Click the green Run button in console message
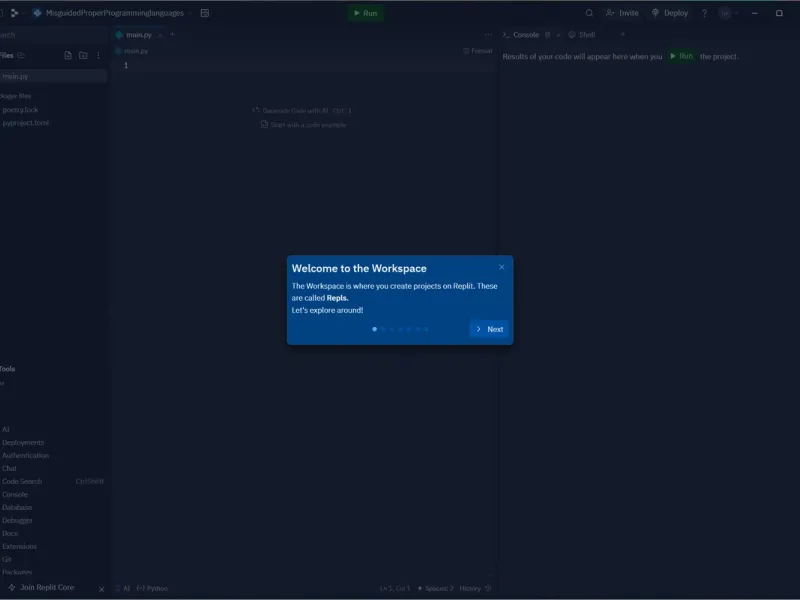The height and width of the screenshot is (600, 800). tap(681, 56)
